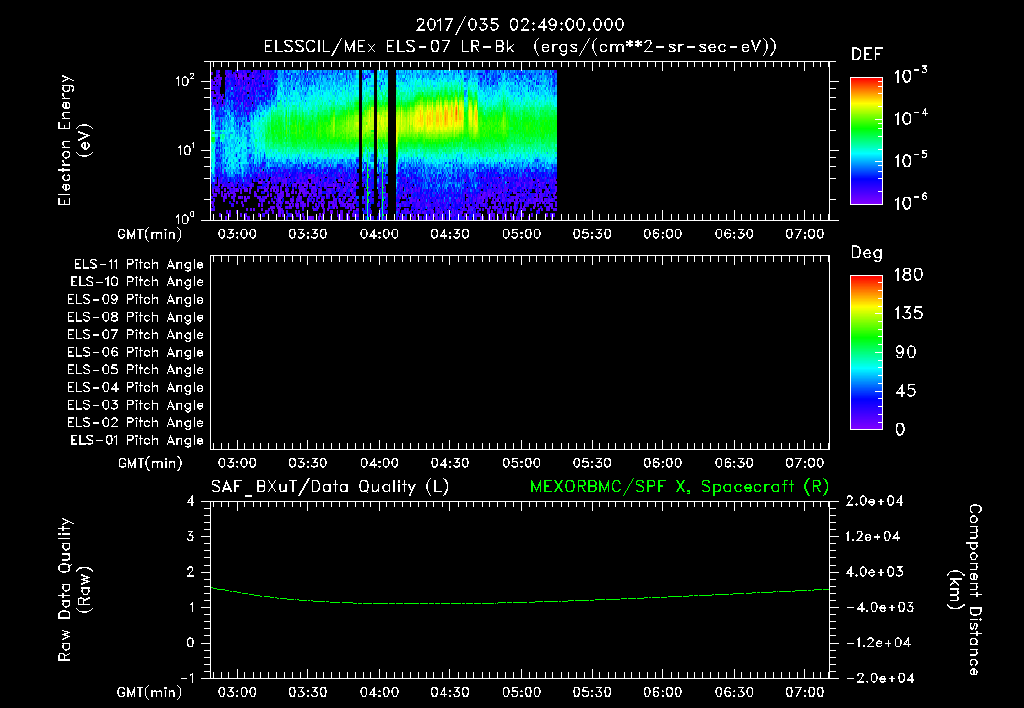The image size is (1024, 708).
Task: Click the 10^-6 value on the DEF scale
Action: 910,202
